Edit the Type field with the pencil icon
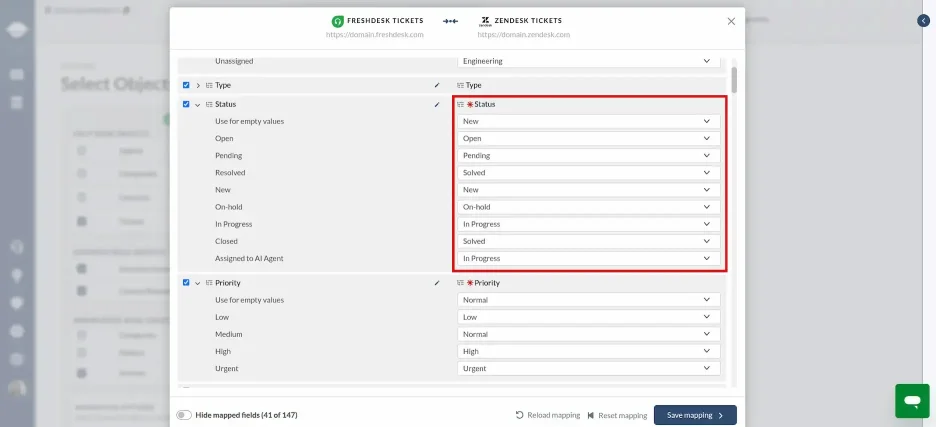Screen dimensions: 936x427 (437, 85)
